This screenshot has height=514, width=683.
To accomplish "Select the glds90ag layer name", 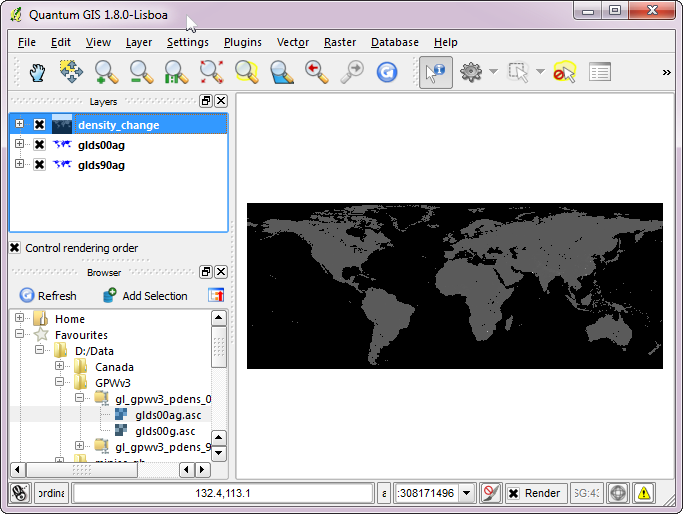I will (x=101, y=165).
